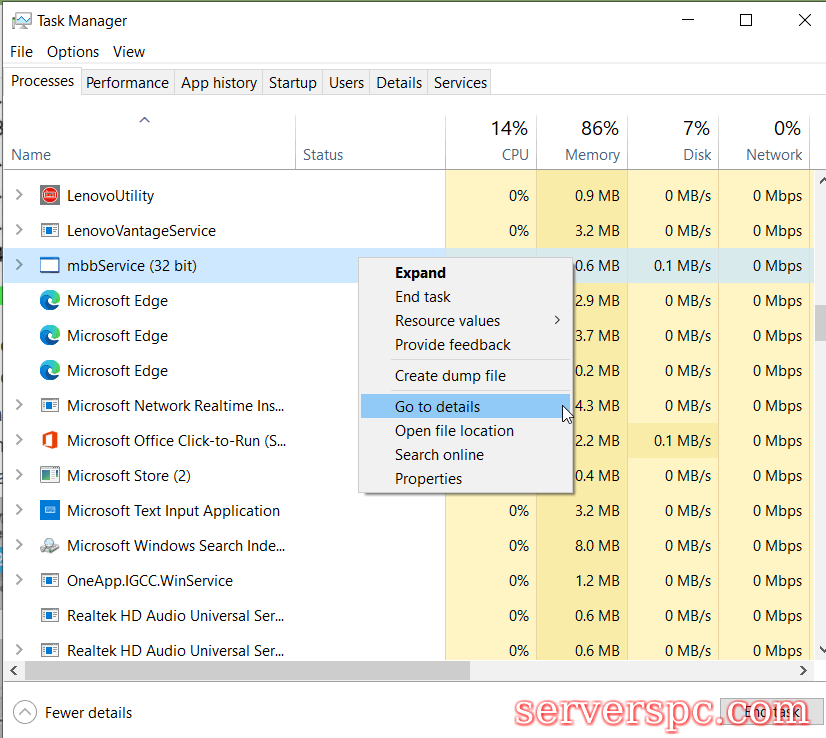Click the LenovoUtility process icon
This screenshot has width=826, height=738.
point(50,196)
